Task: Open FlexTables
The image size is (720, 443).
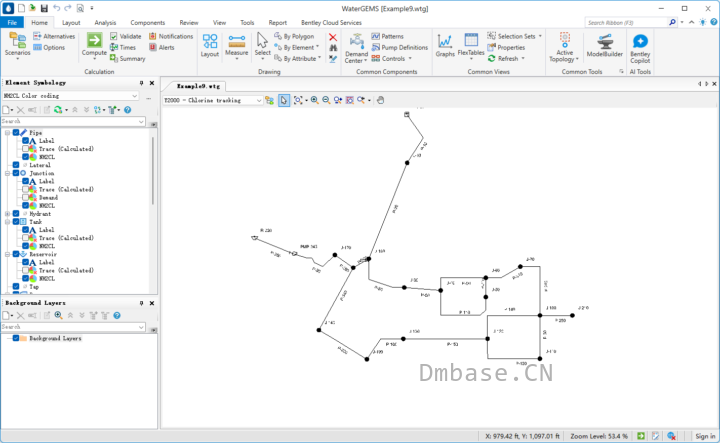Action: pos(471,45)
